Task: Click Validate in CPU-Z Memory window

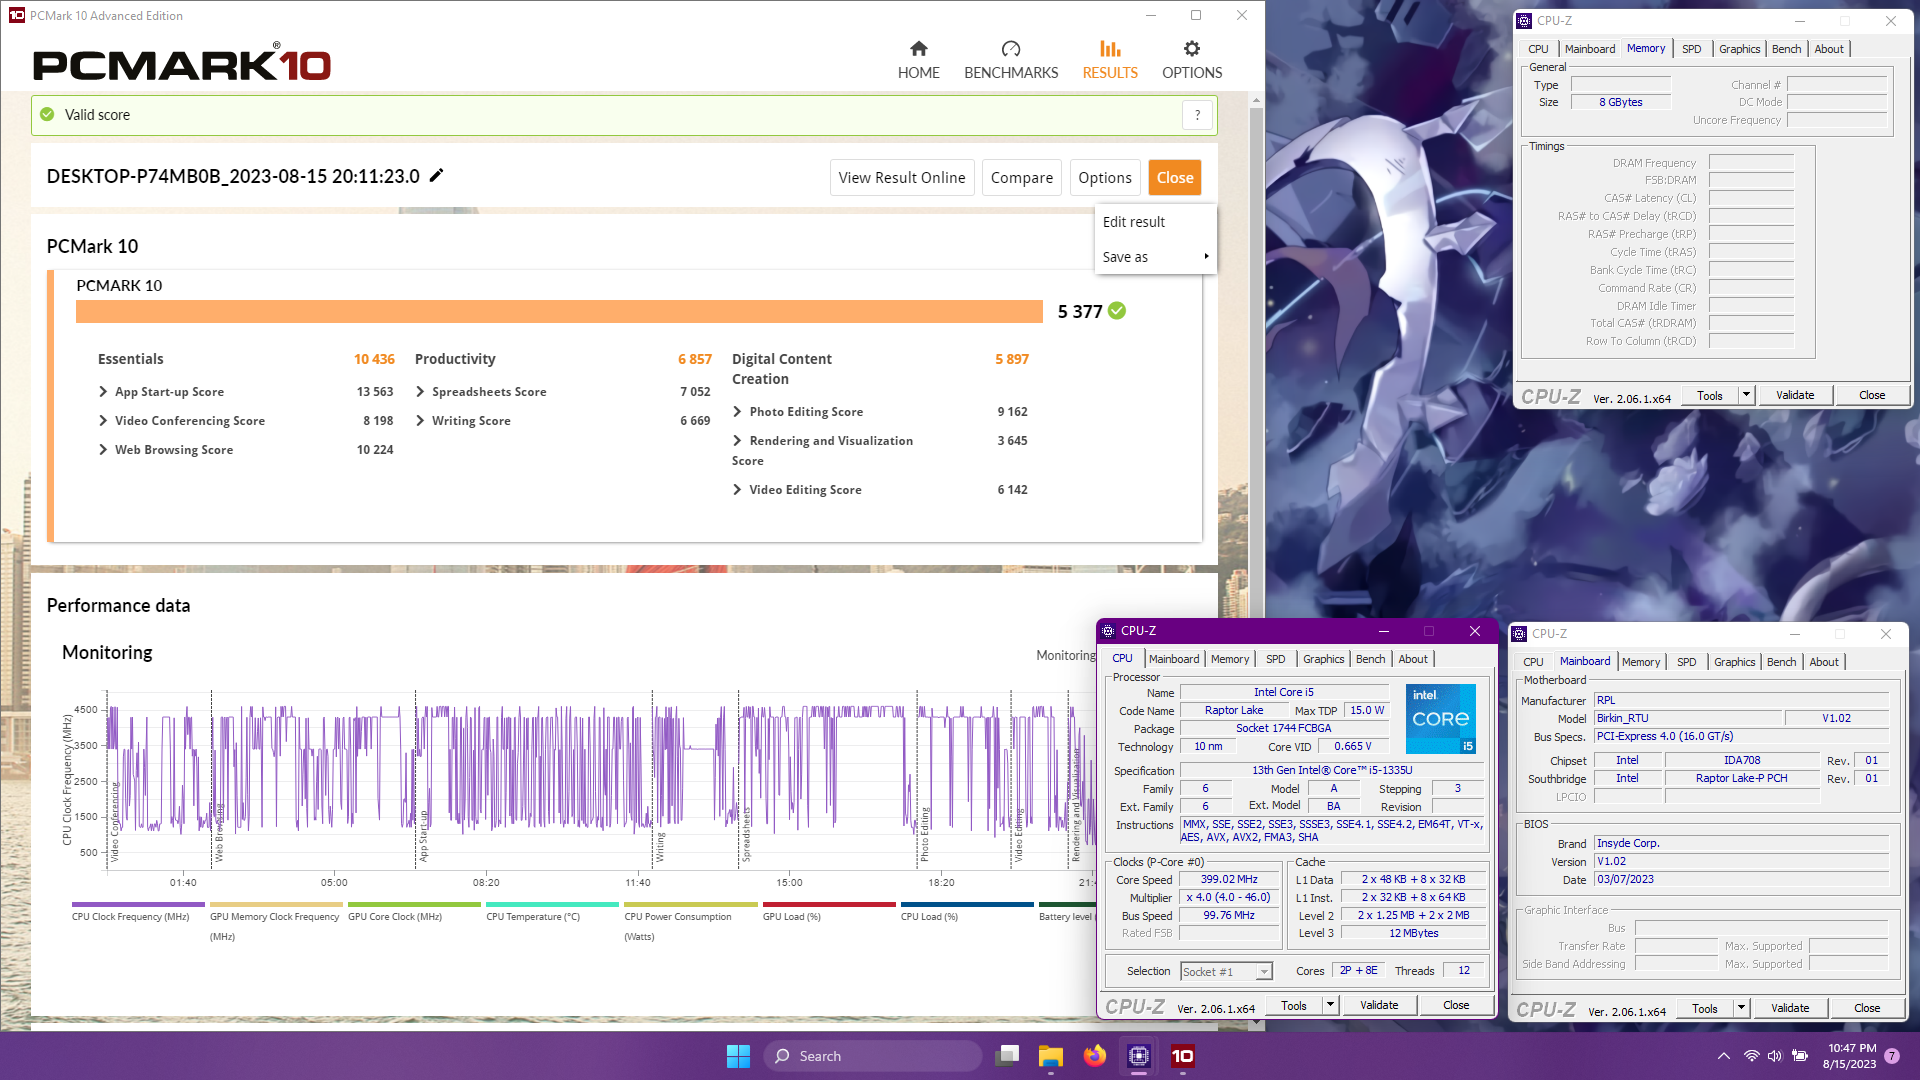Action: point(1795,395)
